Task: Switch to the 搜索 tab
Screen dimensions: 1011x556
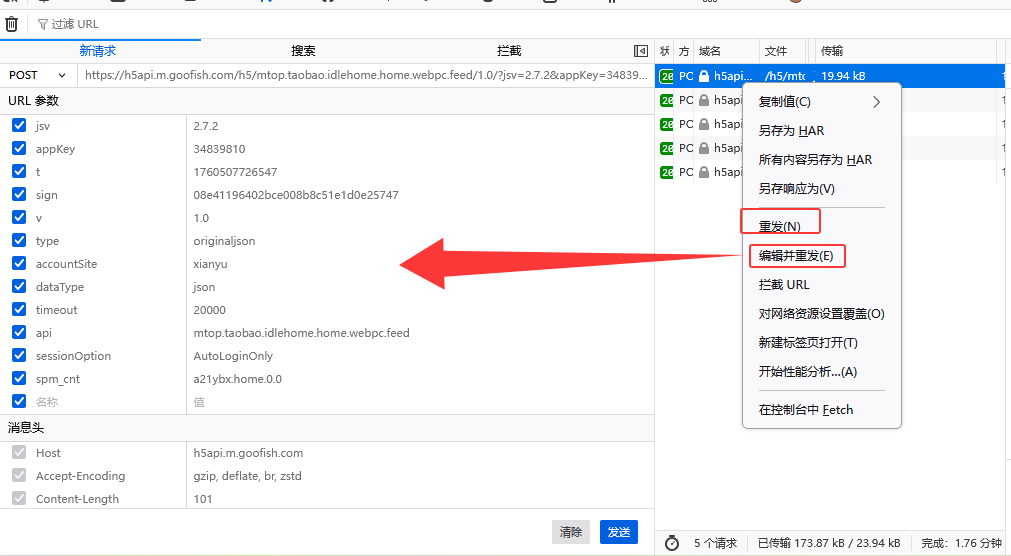Action: 303,51
